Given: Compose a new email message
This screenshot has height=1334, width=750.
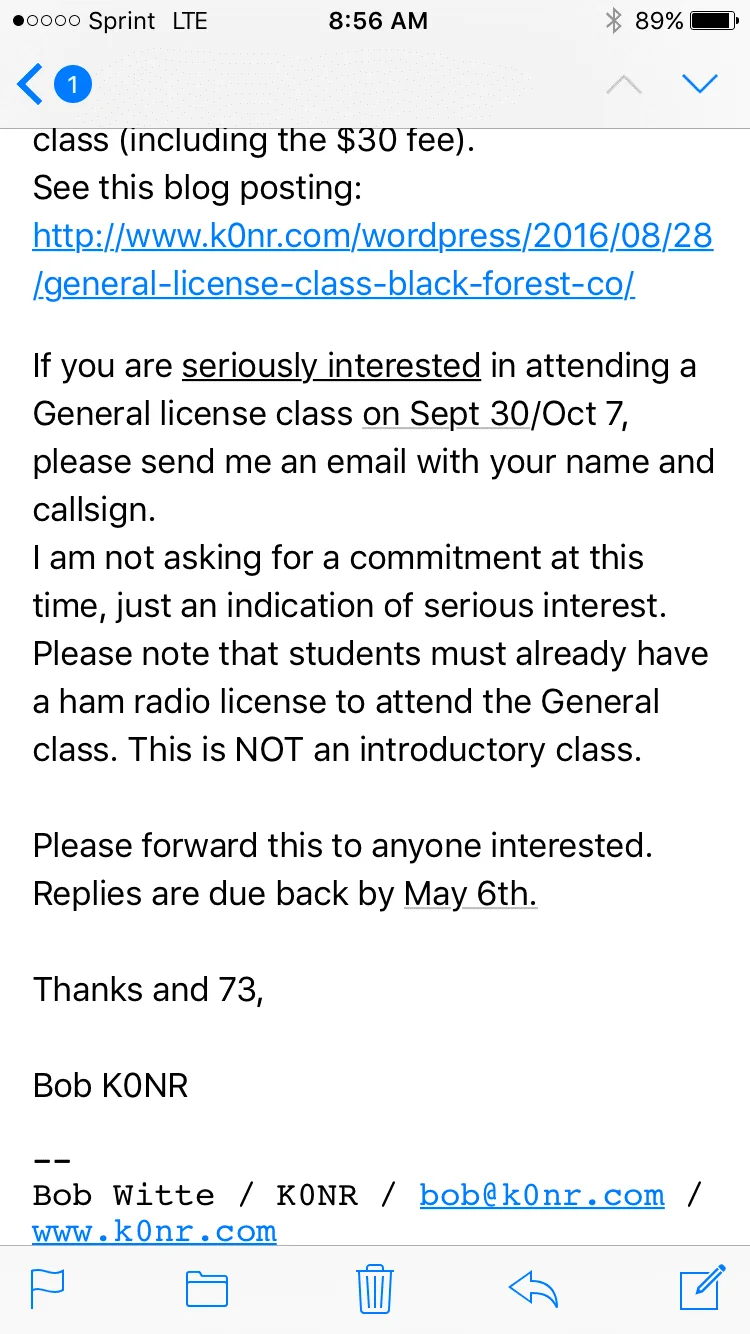Looking at the screenshot, I should click(702, 1288).
